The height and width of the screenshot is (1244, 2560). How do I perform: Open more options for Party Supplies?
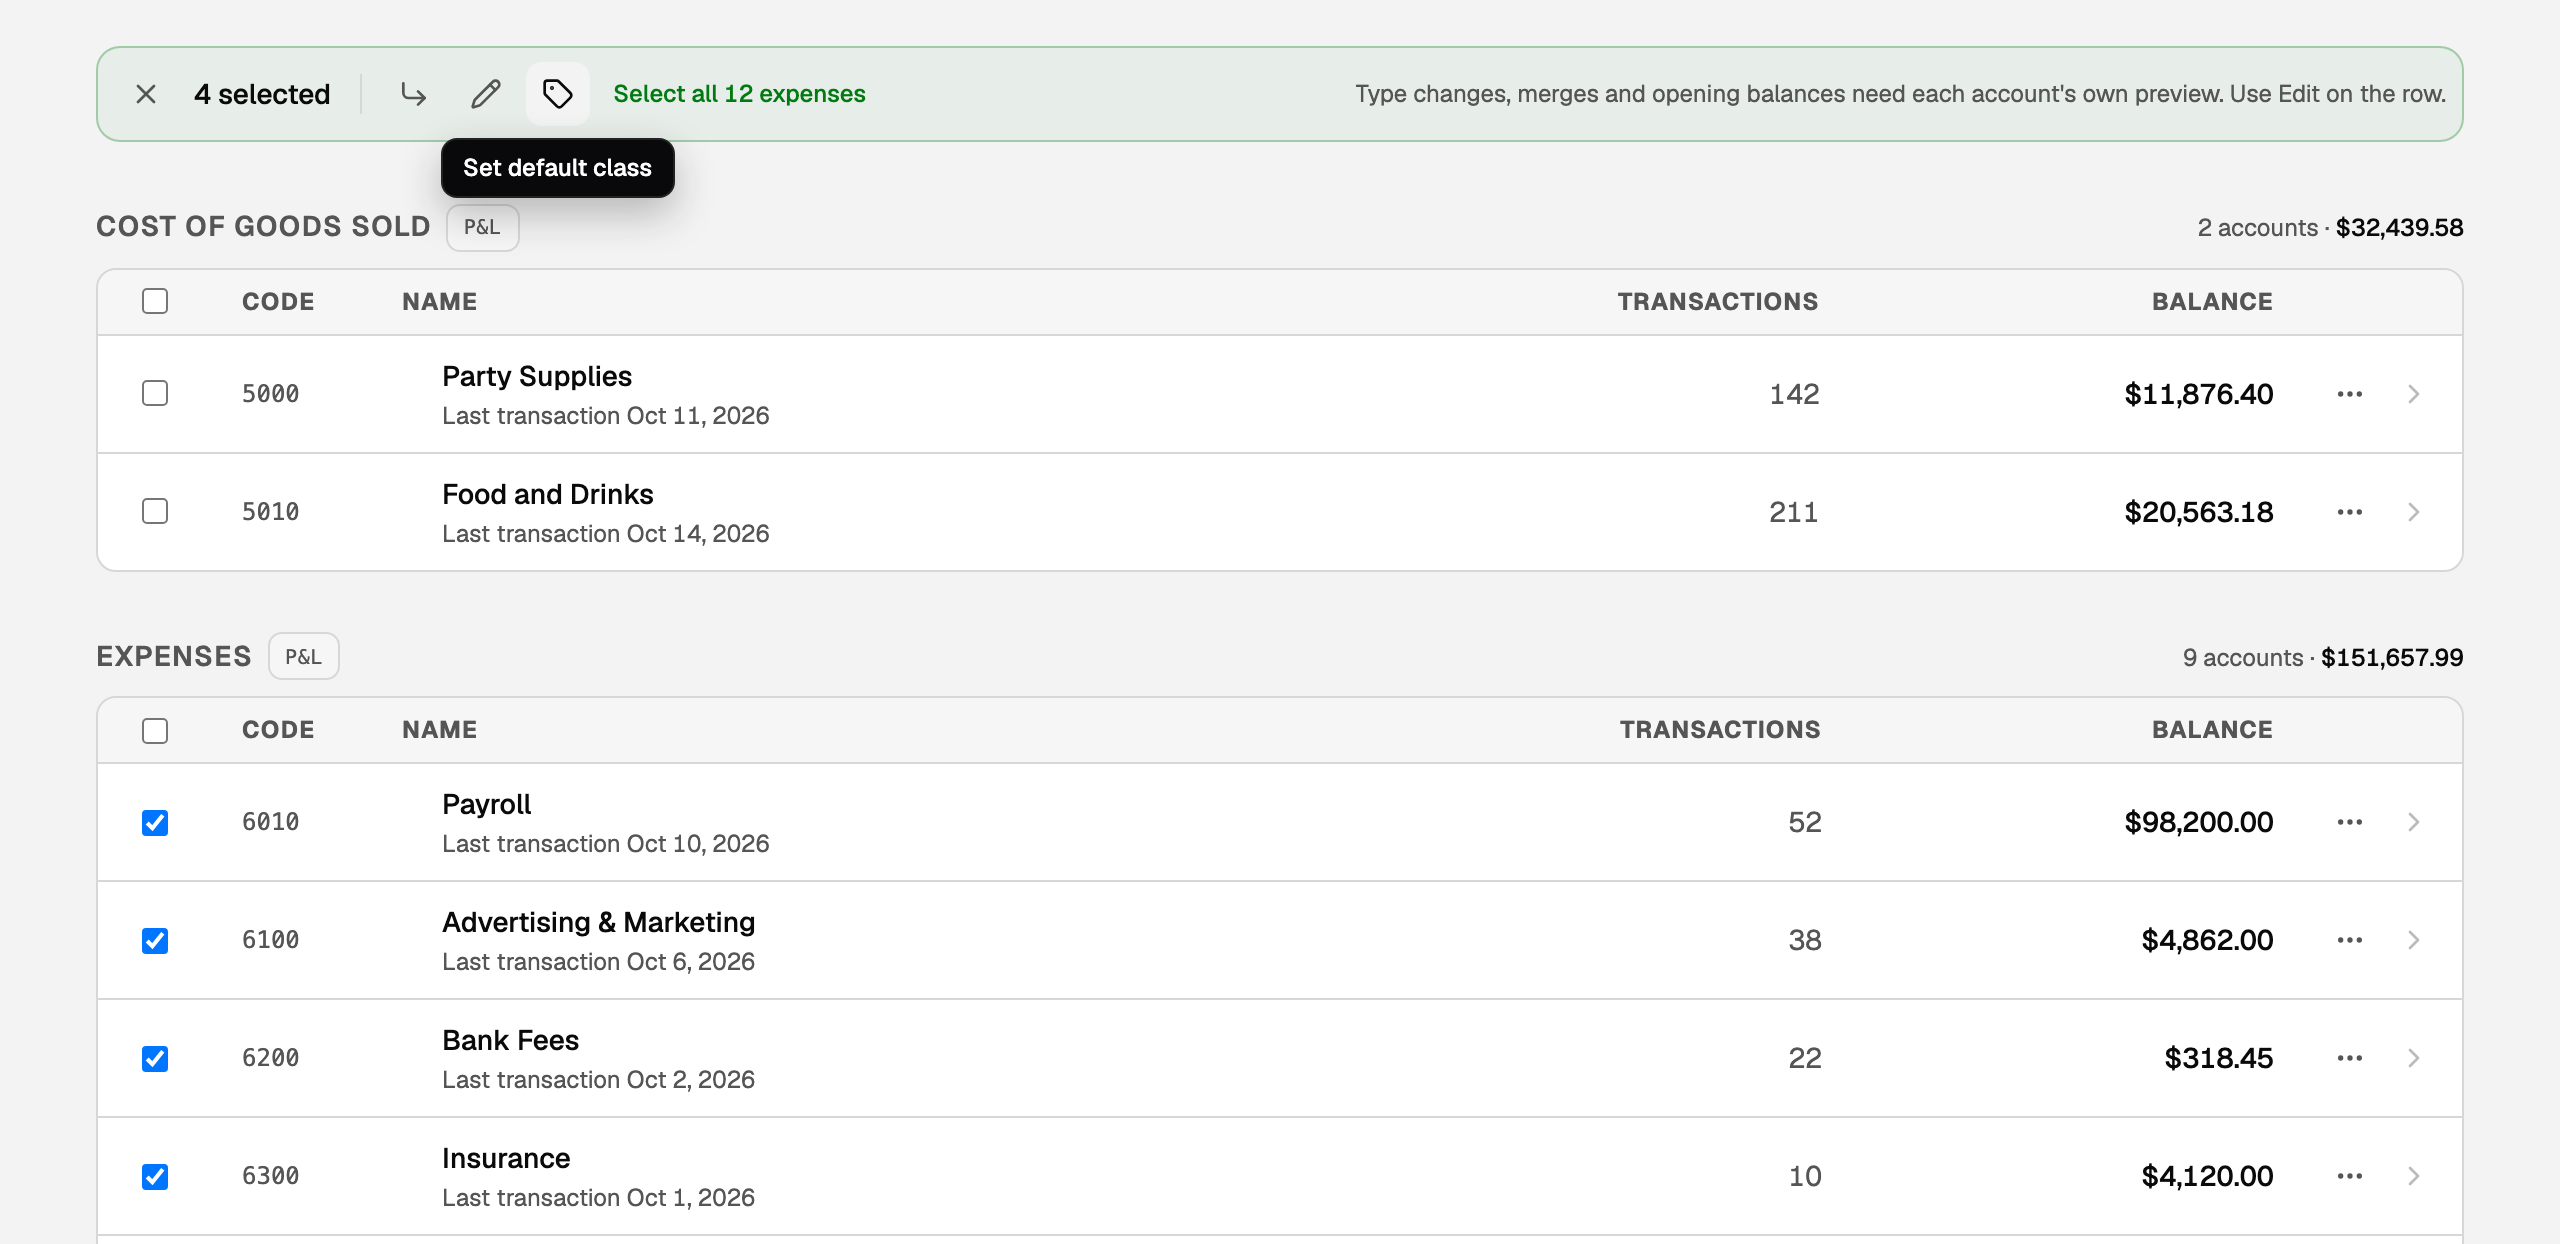coord(2350,394)
